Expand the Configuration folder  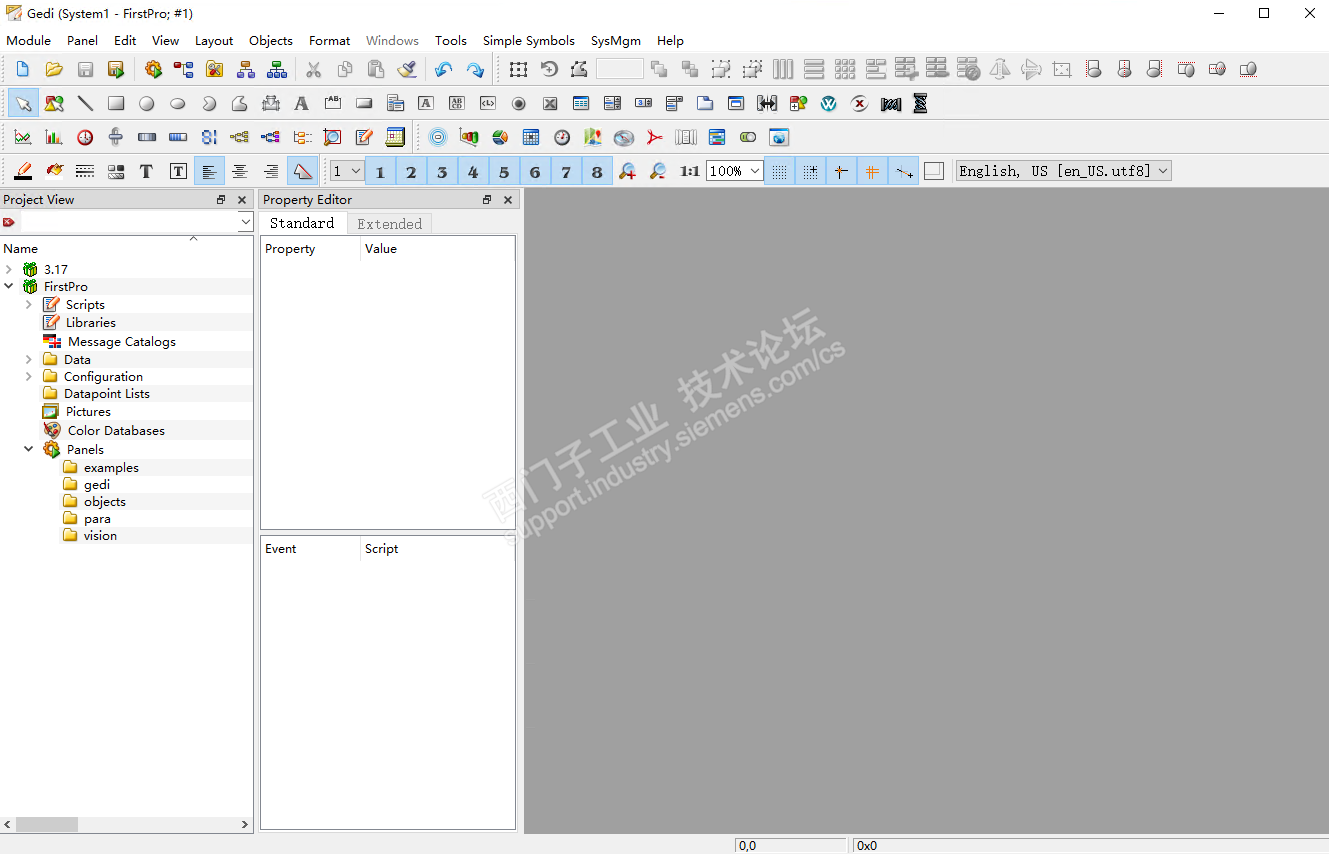29,377
